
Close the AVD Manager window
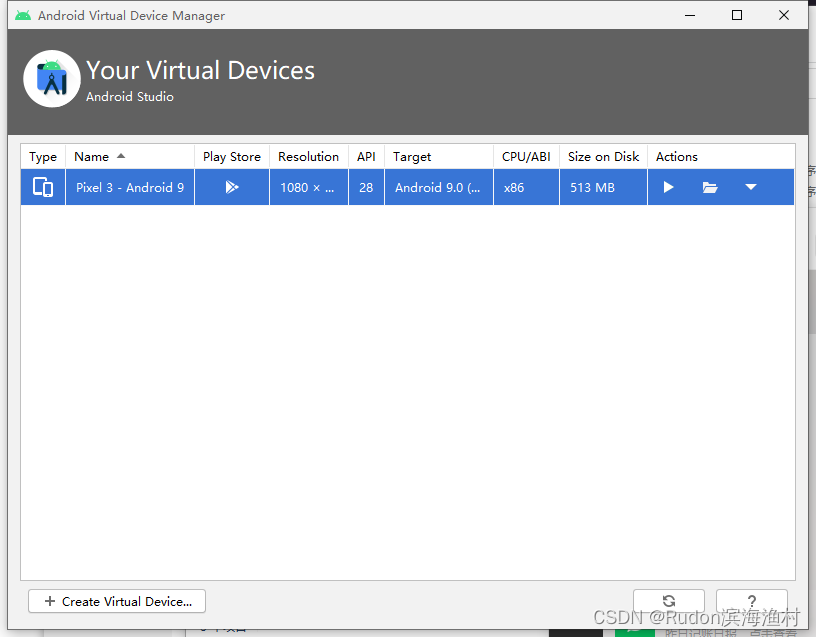tap(784, 15)
